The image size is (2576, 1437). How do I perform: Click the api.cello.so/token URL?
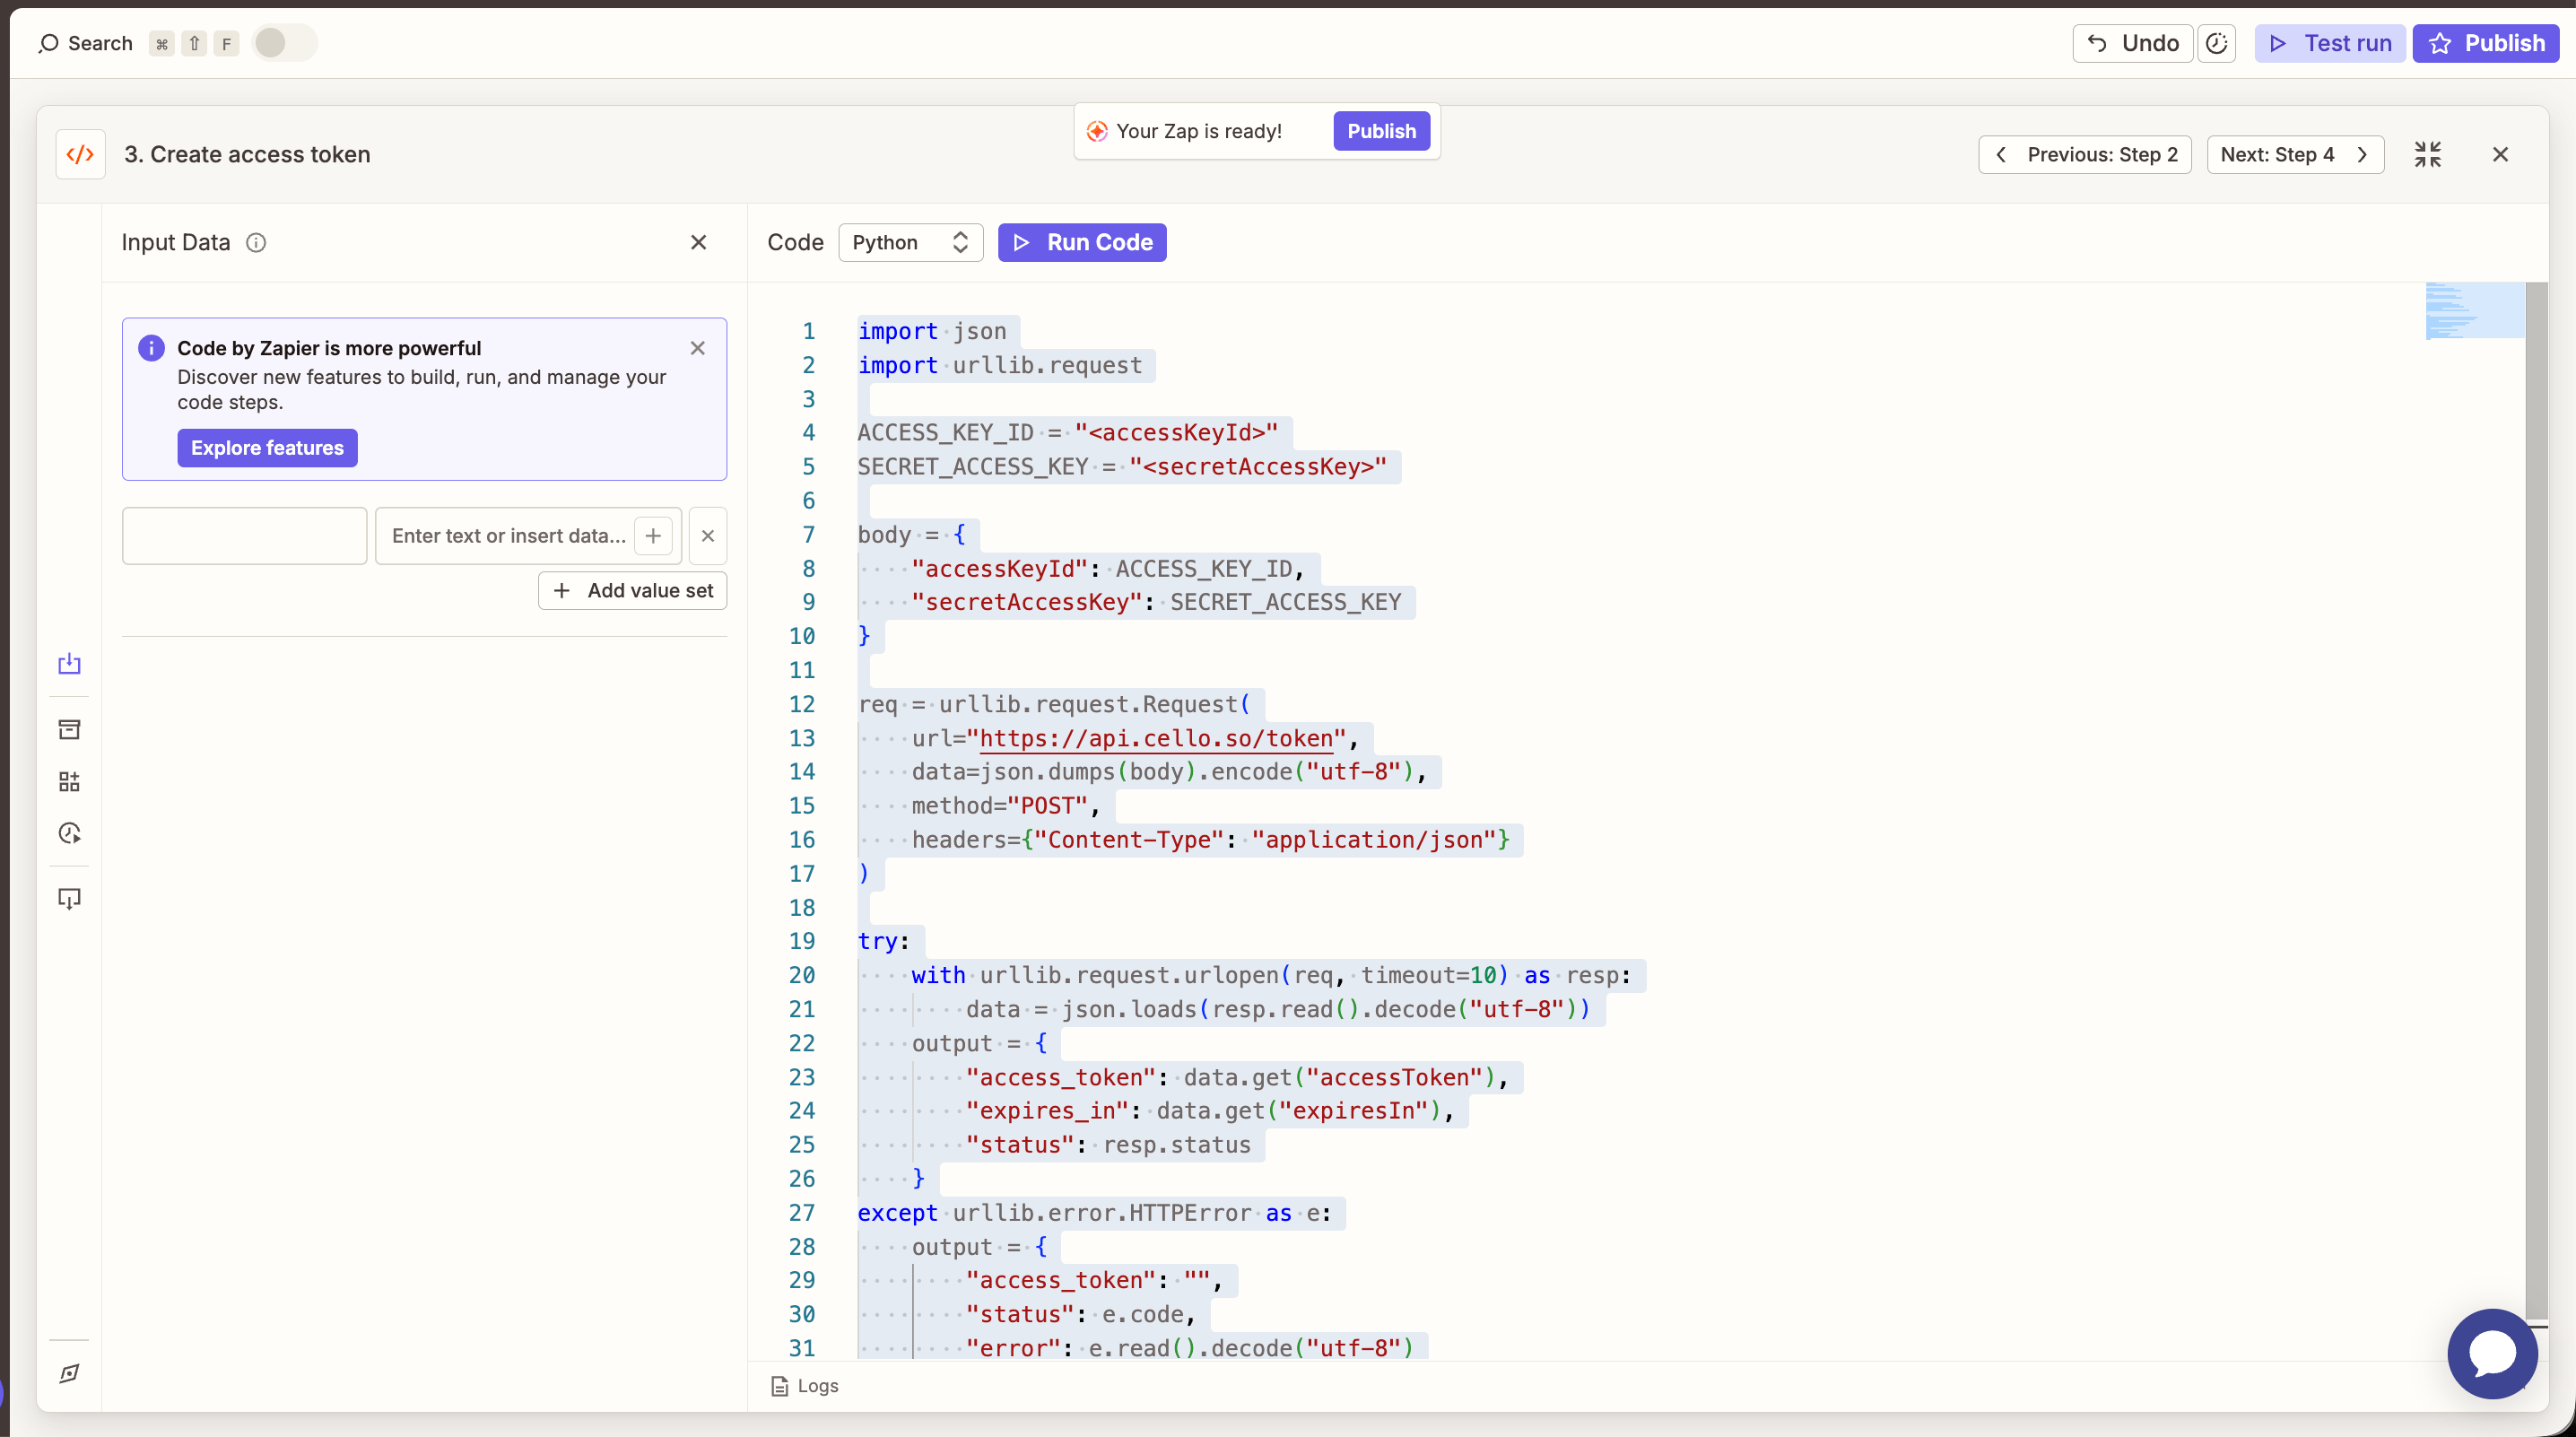[1156, 738]
